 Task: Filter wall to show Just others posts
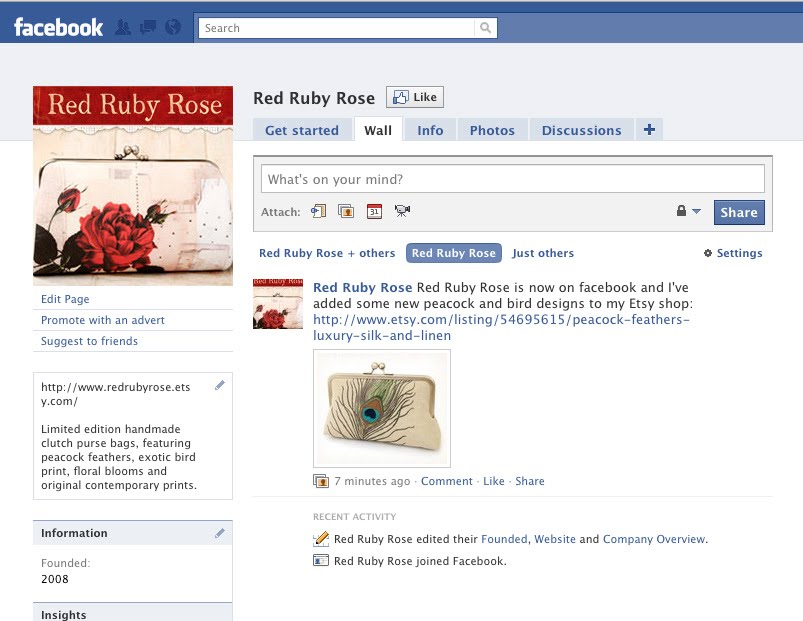pos(541,253)
